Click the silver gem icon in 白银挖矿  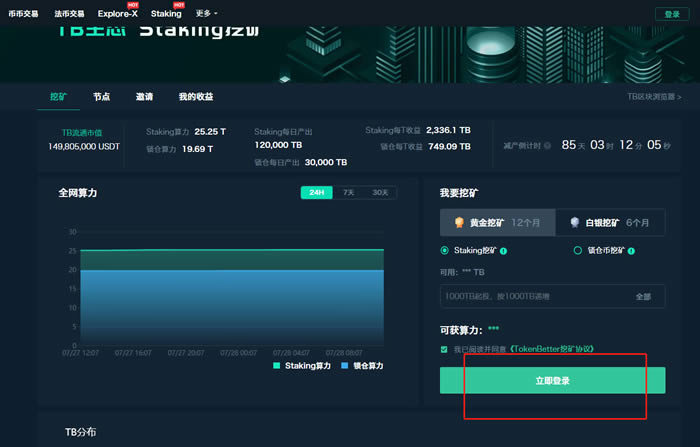(x=575, y=223)
